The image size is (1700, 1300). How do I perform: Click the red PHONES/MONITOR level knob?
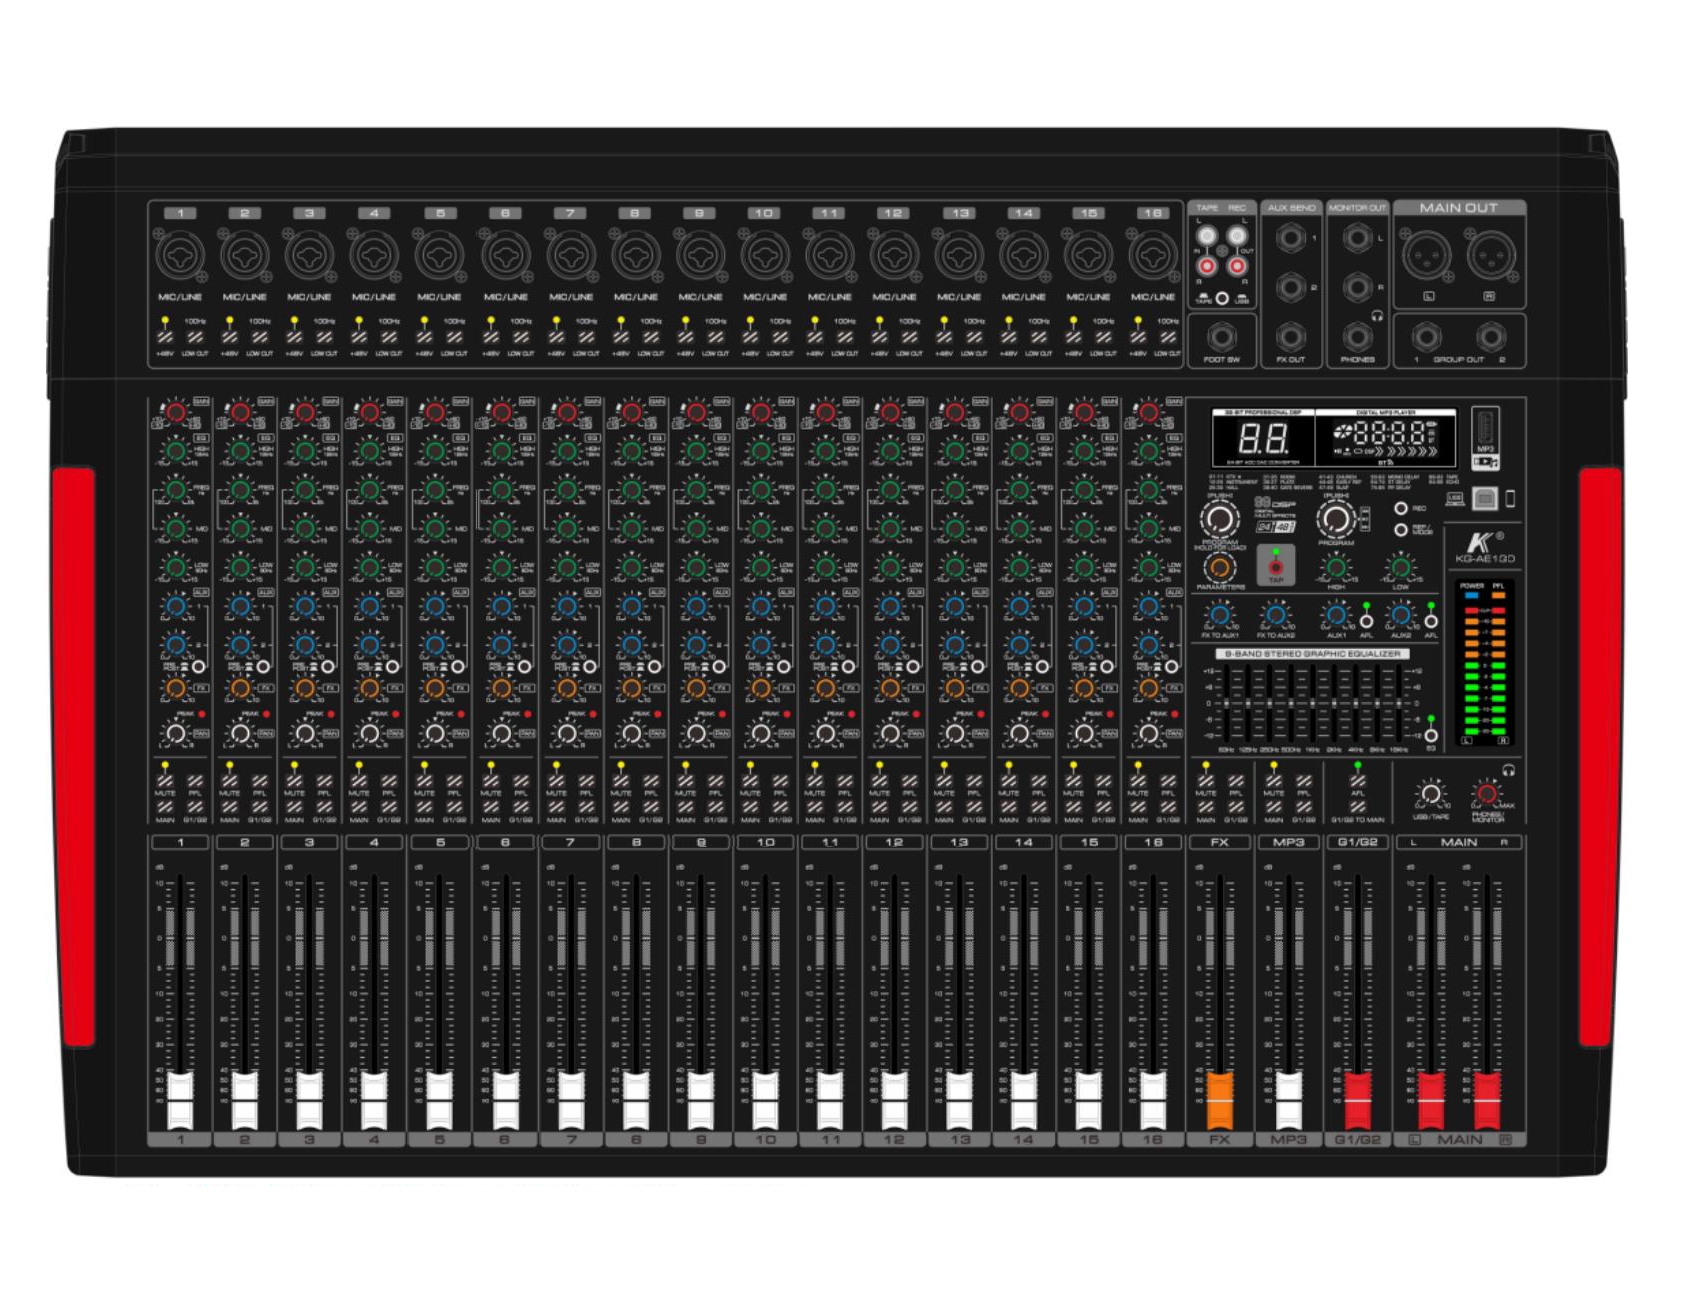1487,795
